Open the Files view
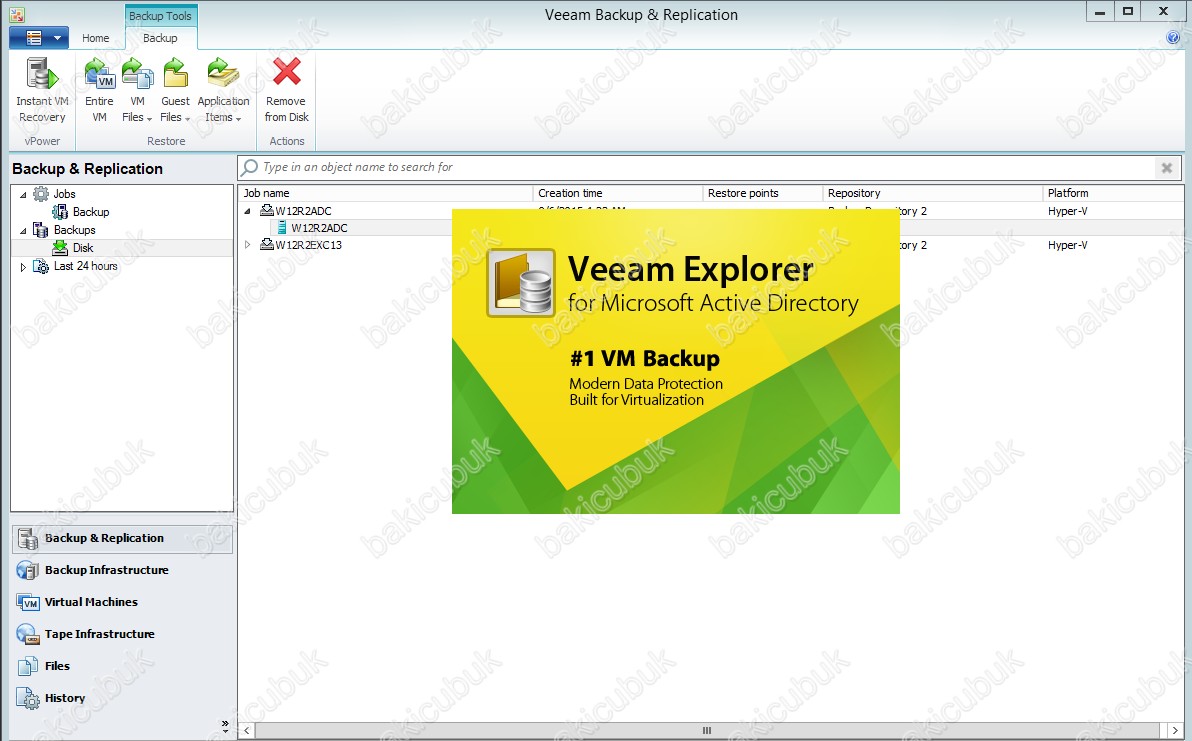The image size is (1192, 741). tap(122, 666)
